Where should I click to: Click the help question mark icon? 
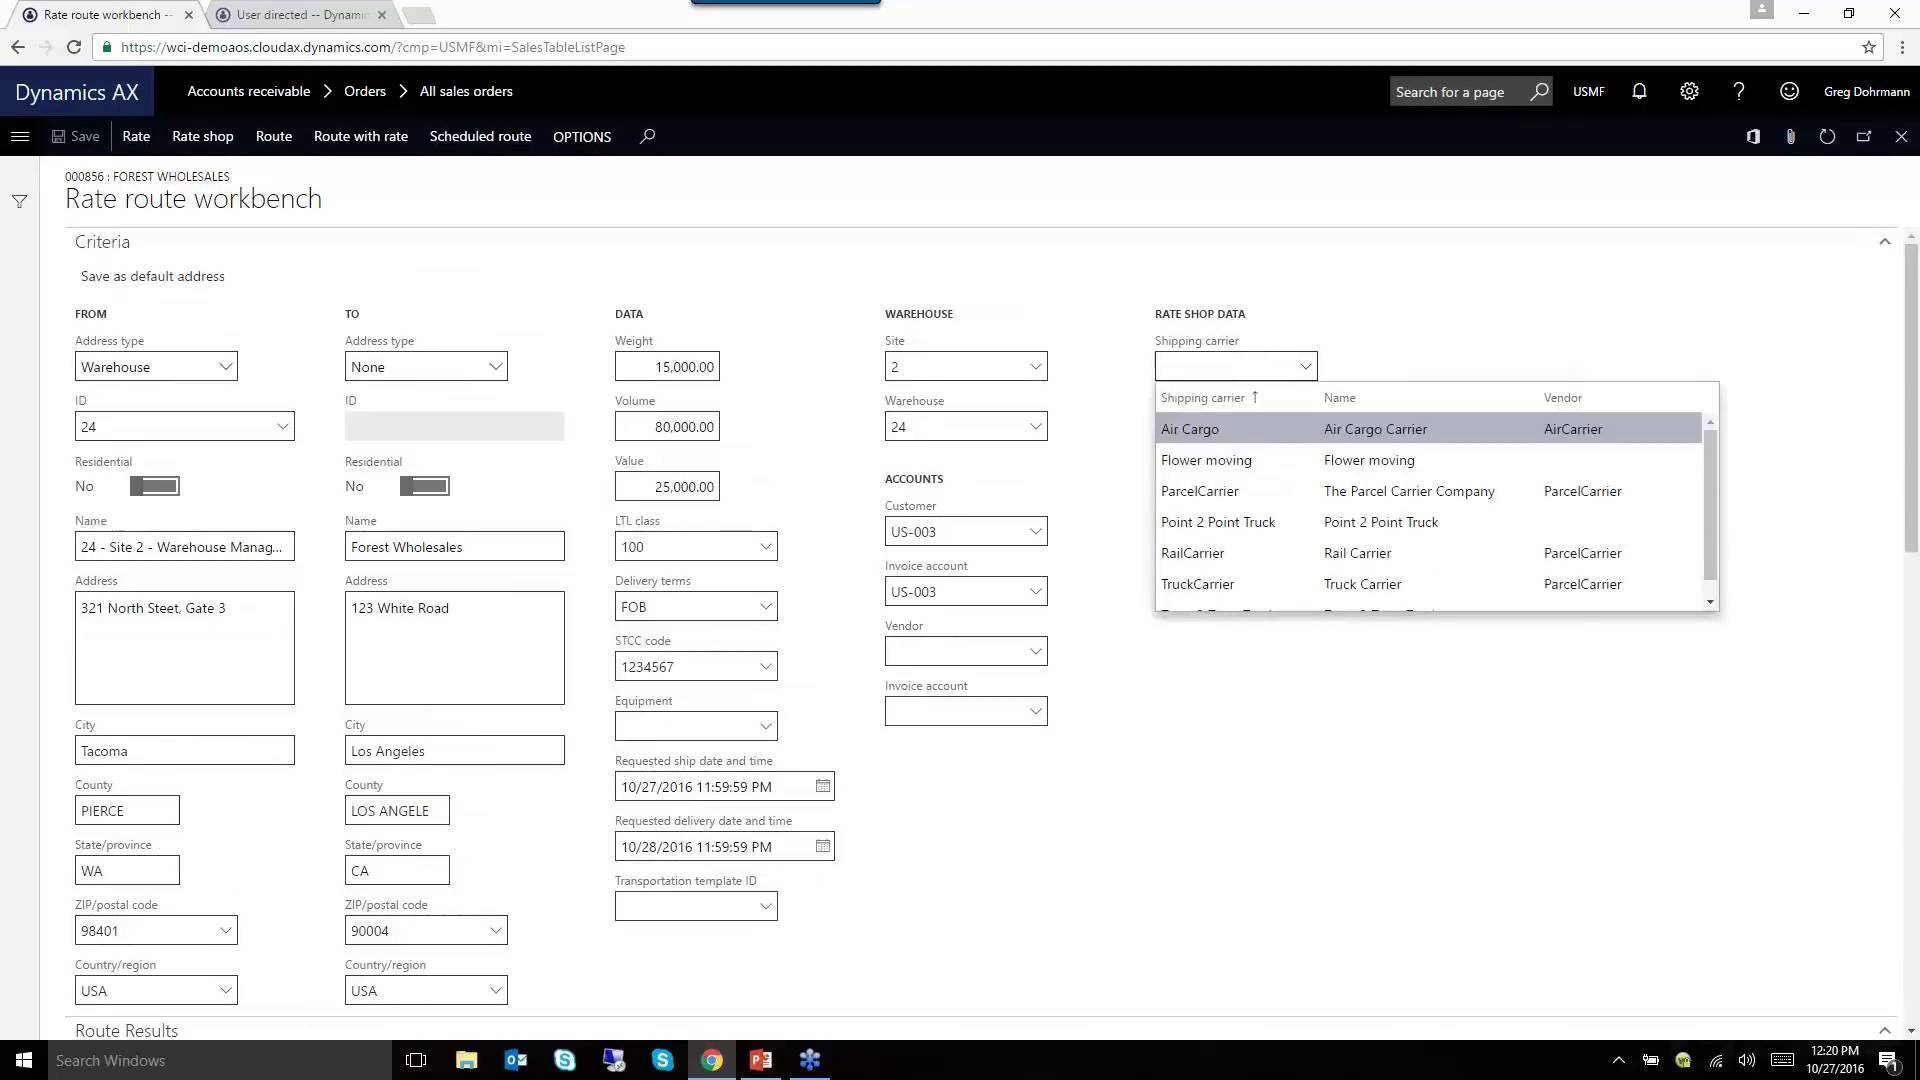click(x=1738, y=91)
